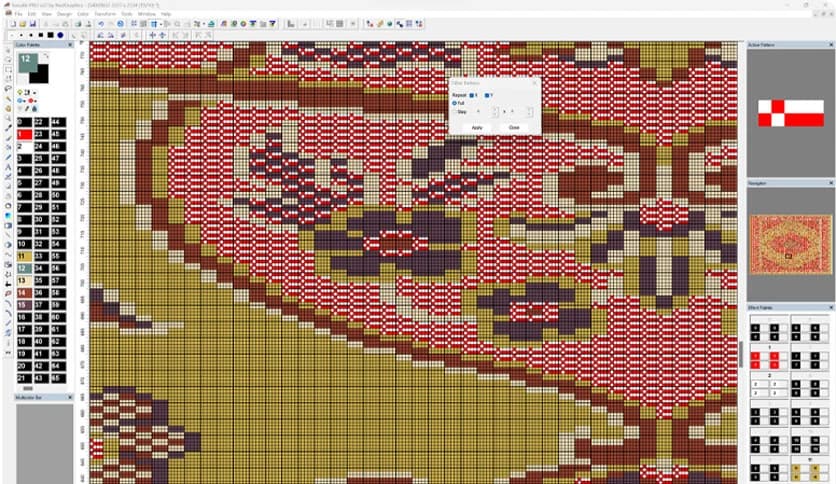Pick color swatch 44 in palette
Viewport: 836px width, 484px height.
coord(59,122)
